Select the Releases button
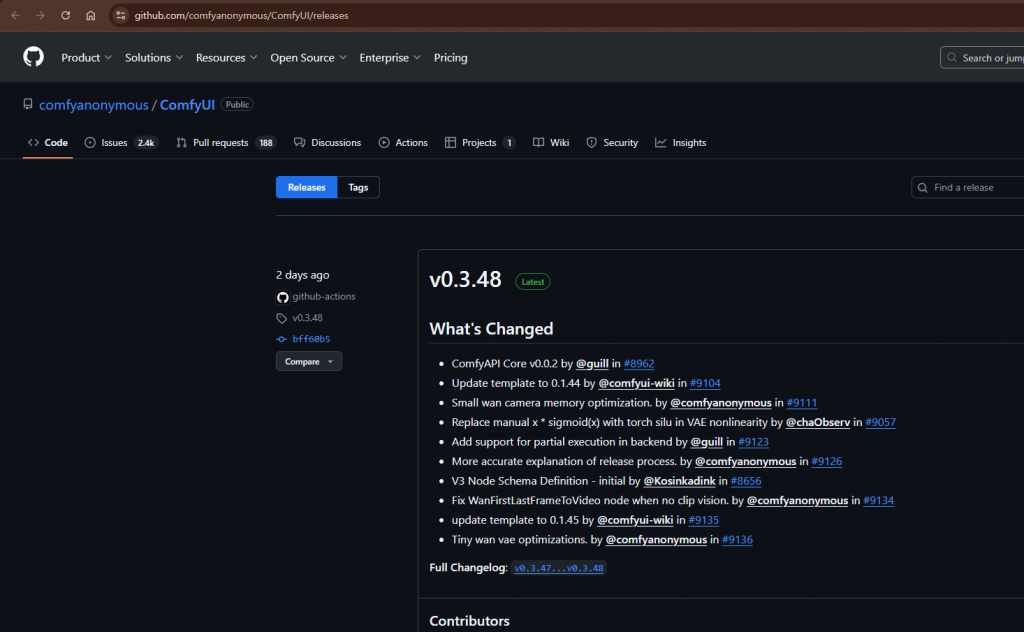The width and height of the screenshot is (1024, 632). (x=306, y=187)
